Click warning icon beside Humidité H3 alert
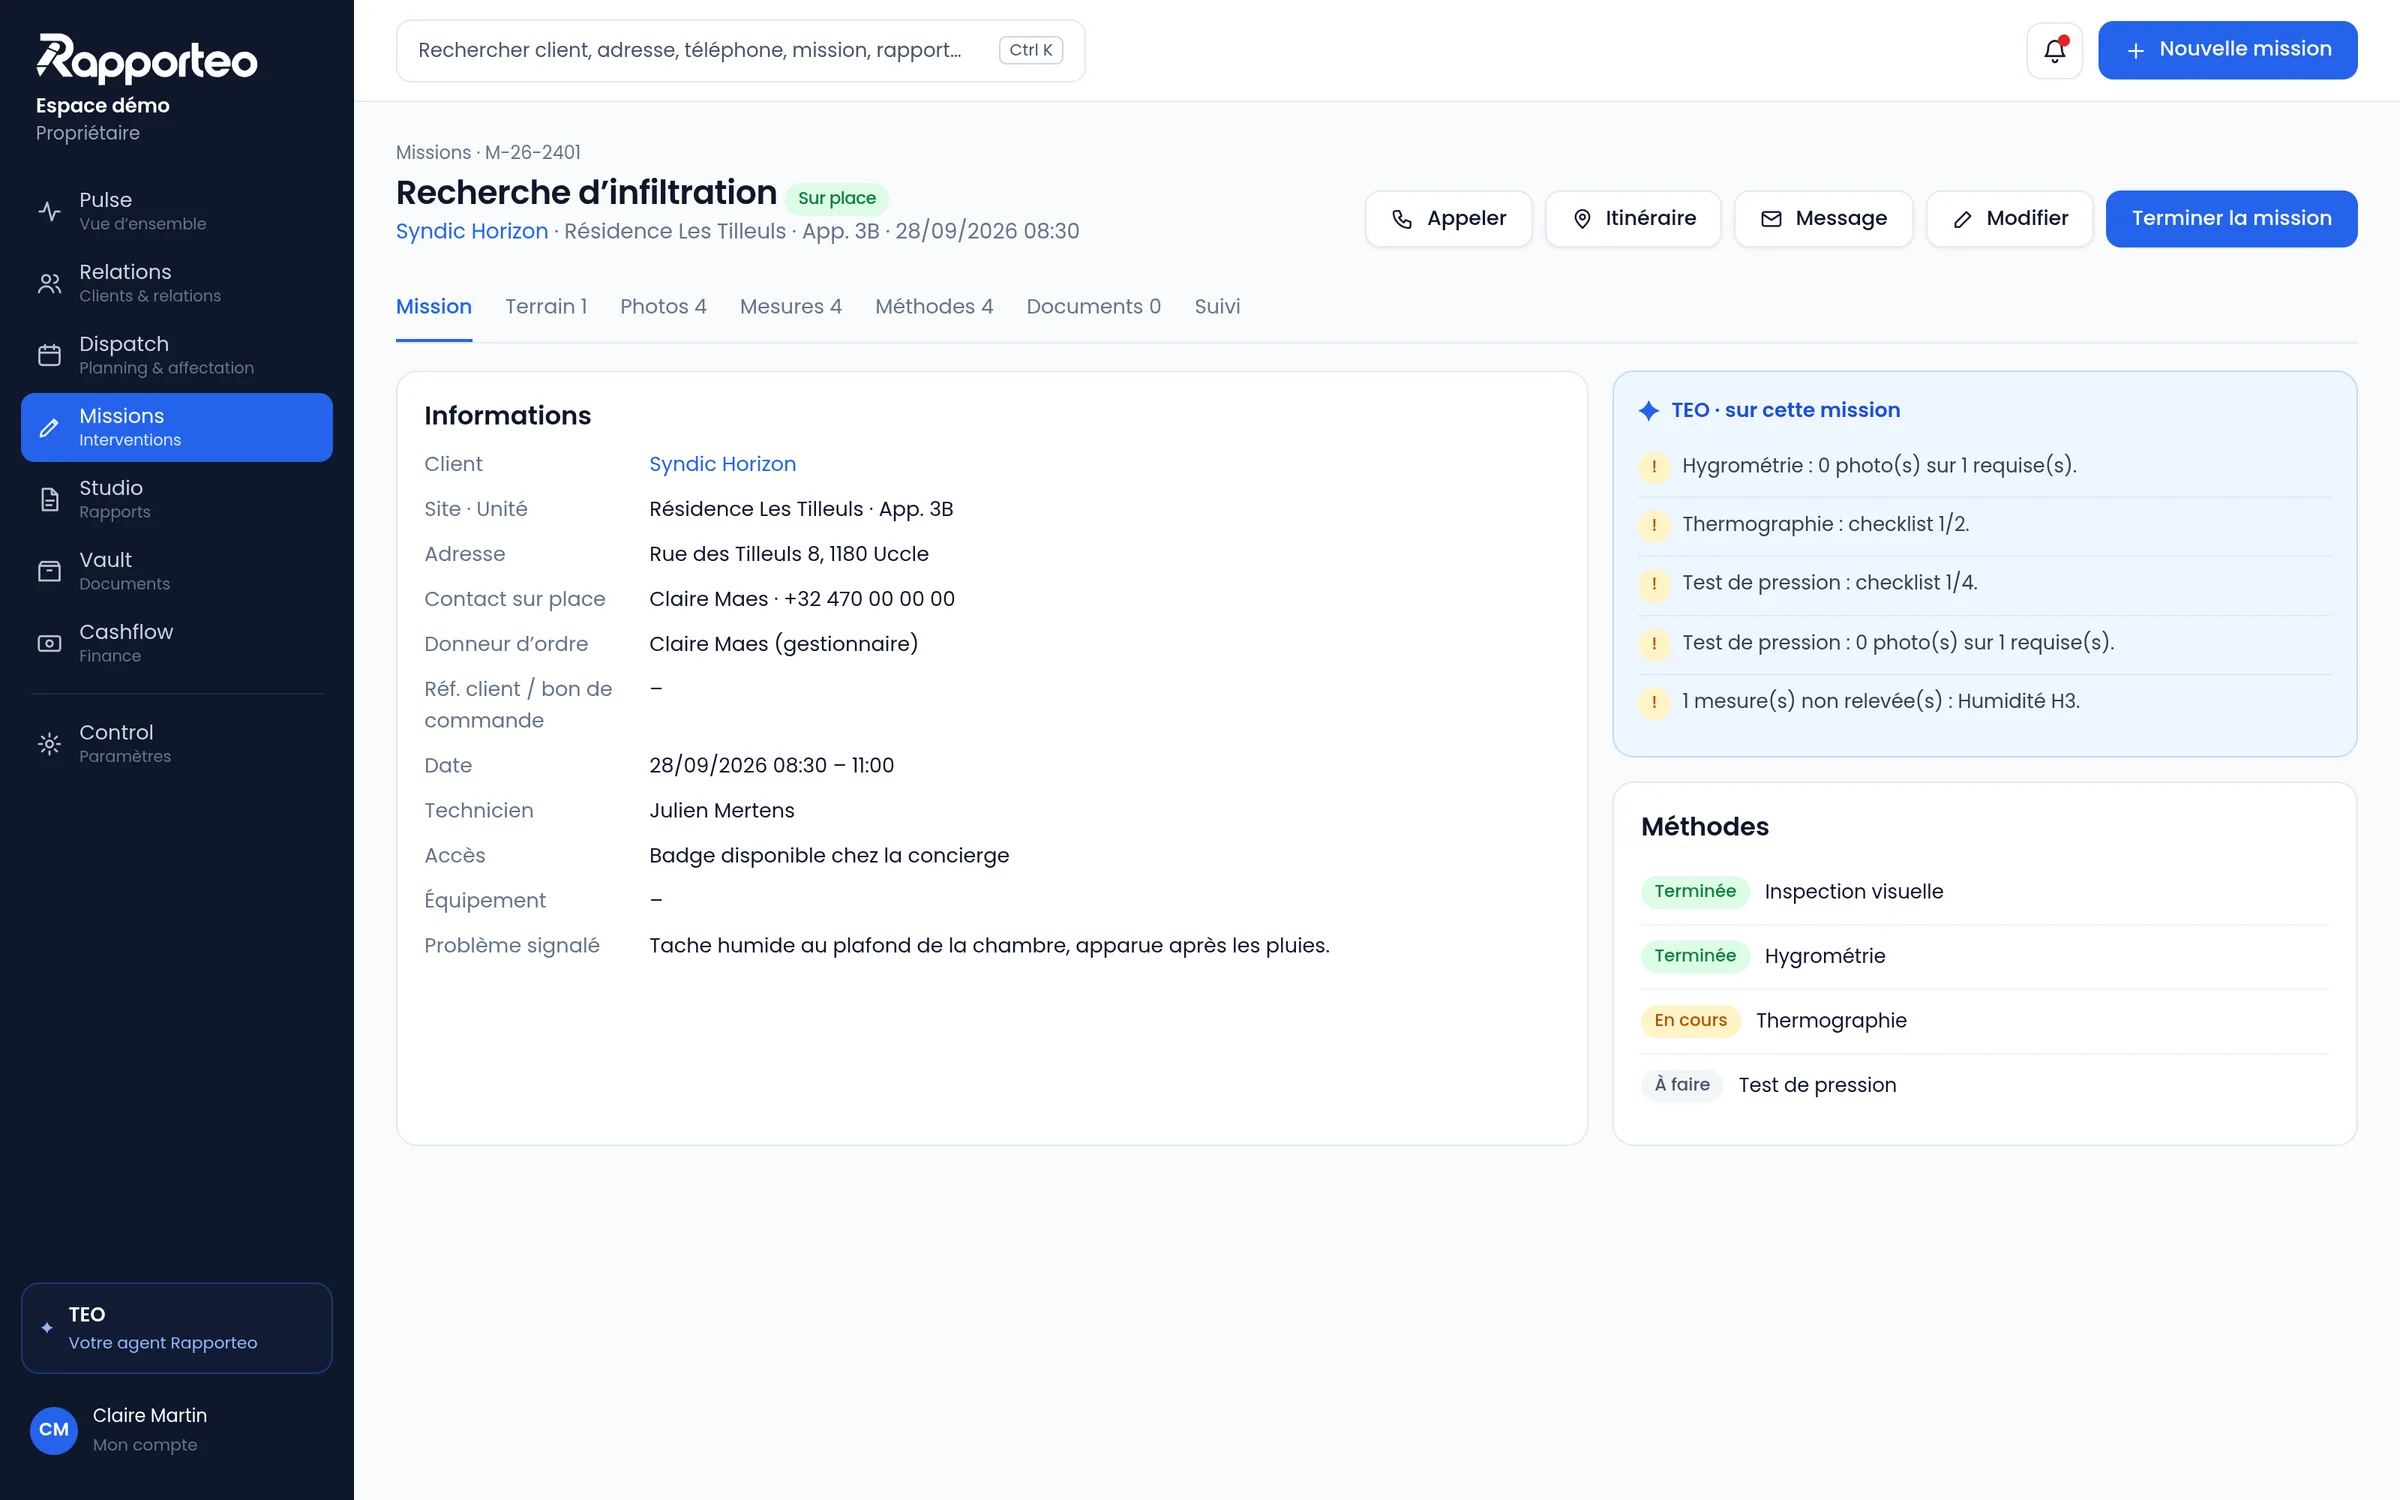2400x1500 pixels. pos(1654,702)
